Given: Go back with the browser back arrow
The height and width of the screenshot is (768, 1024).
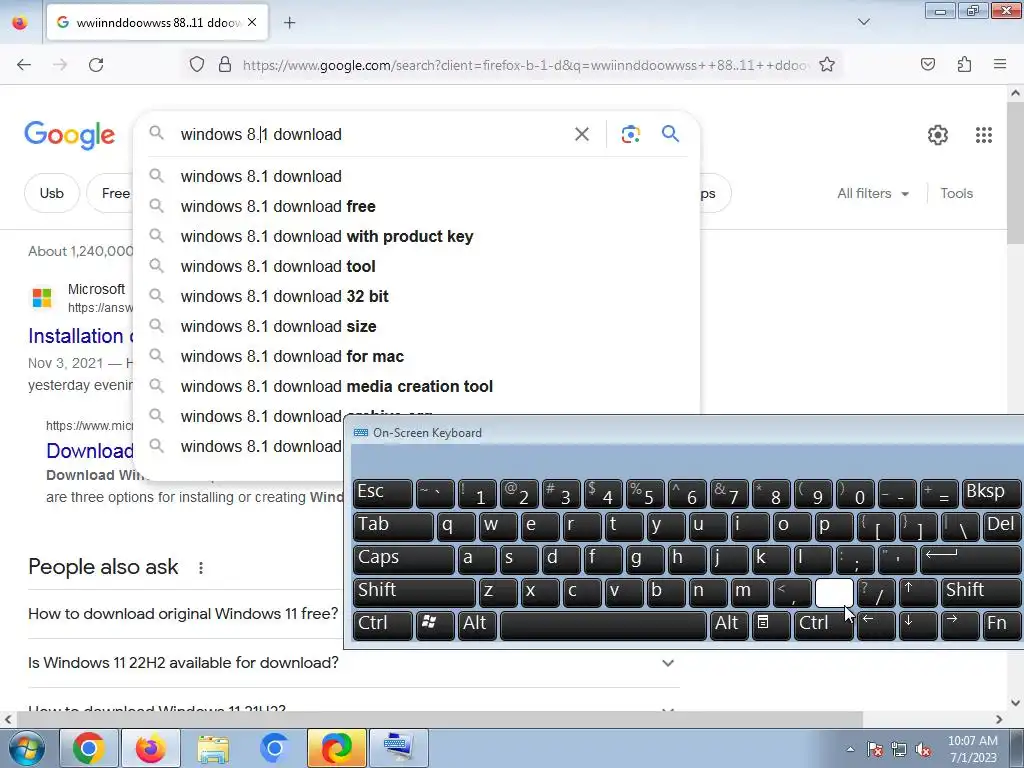Looking at the screenshot, I should point(24,65).
